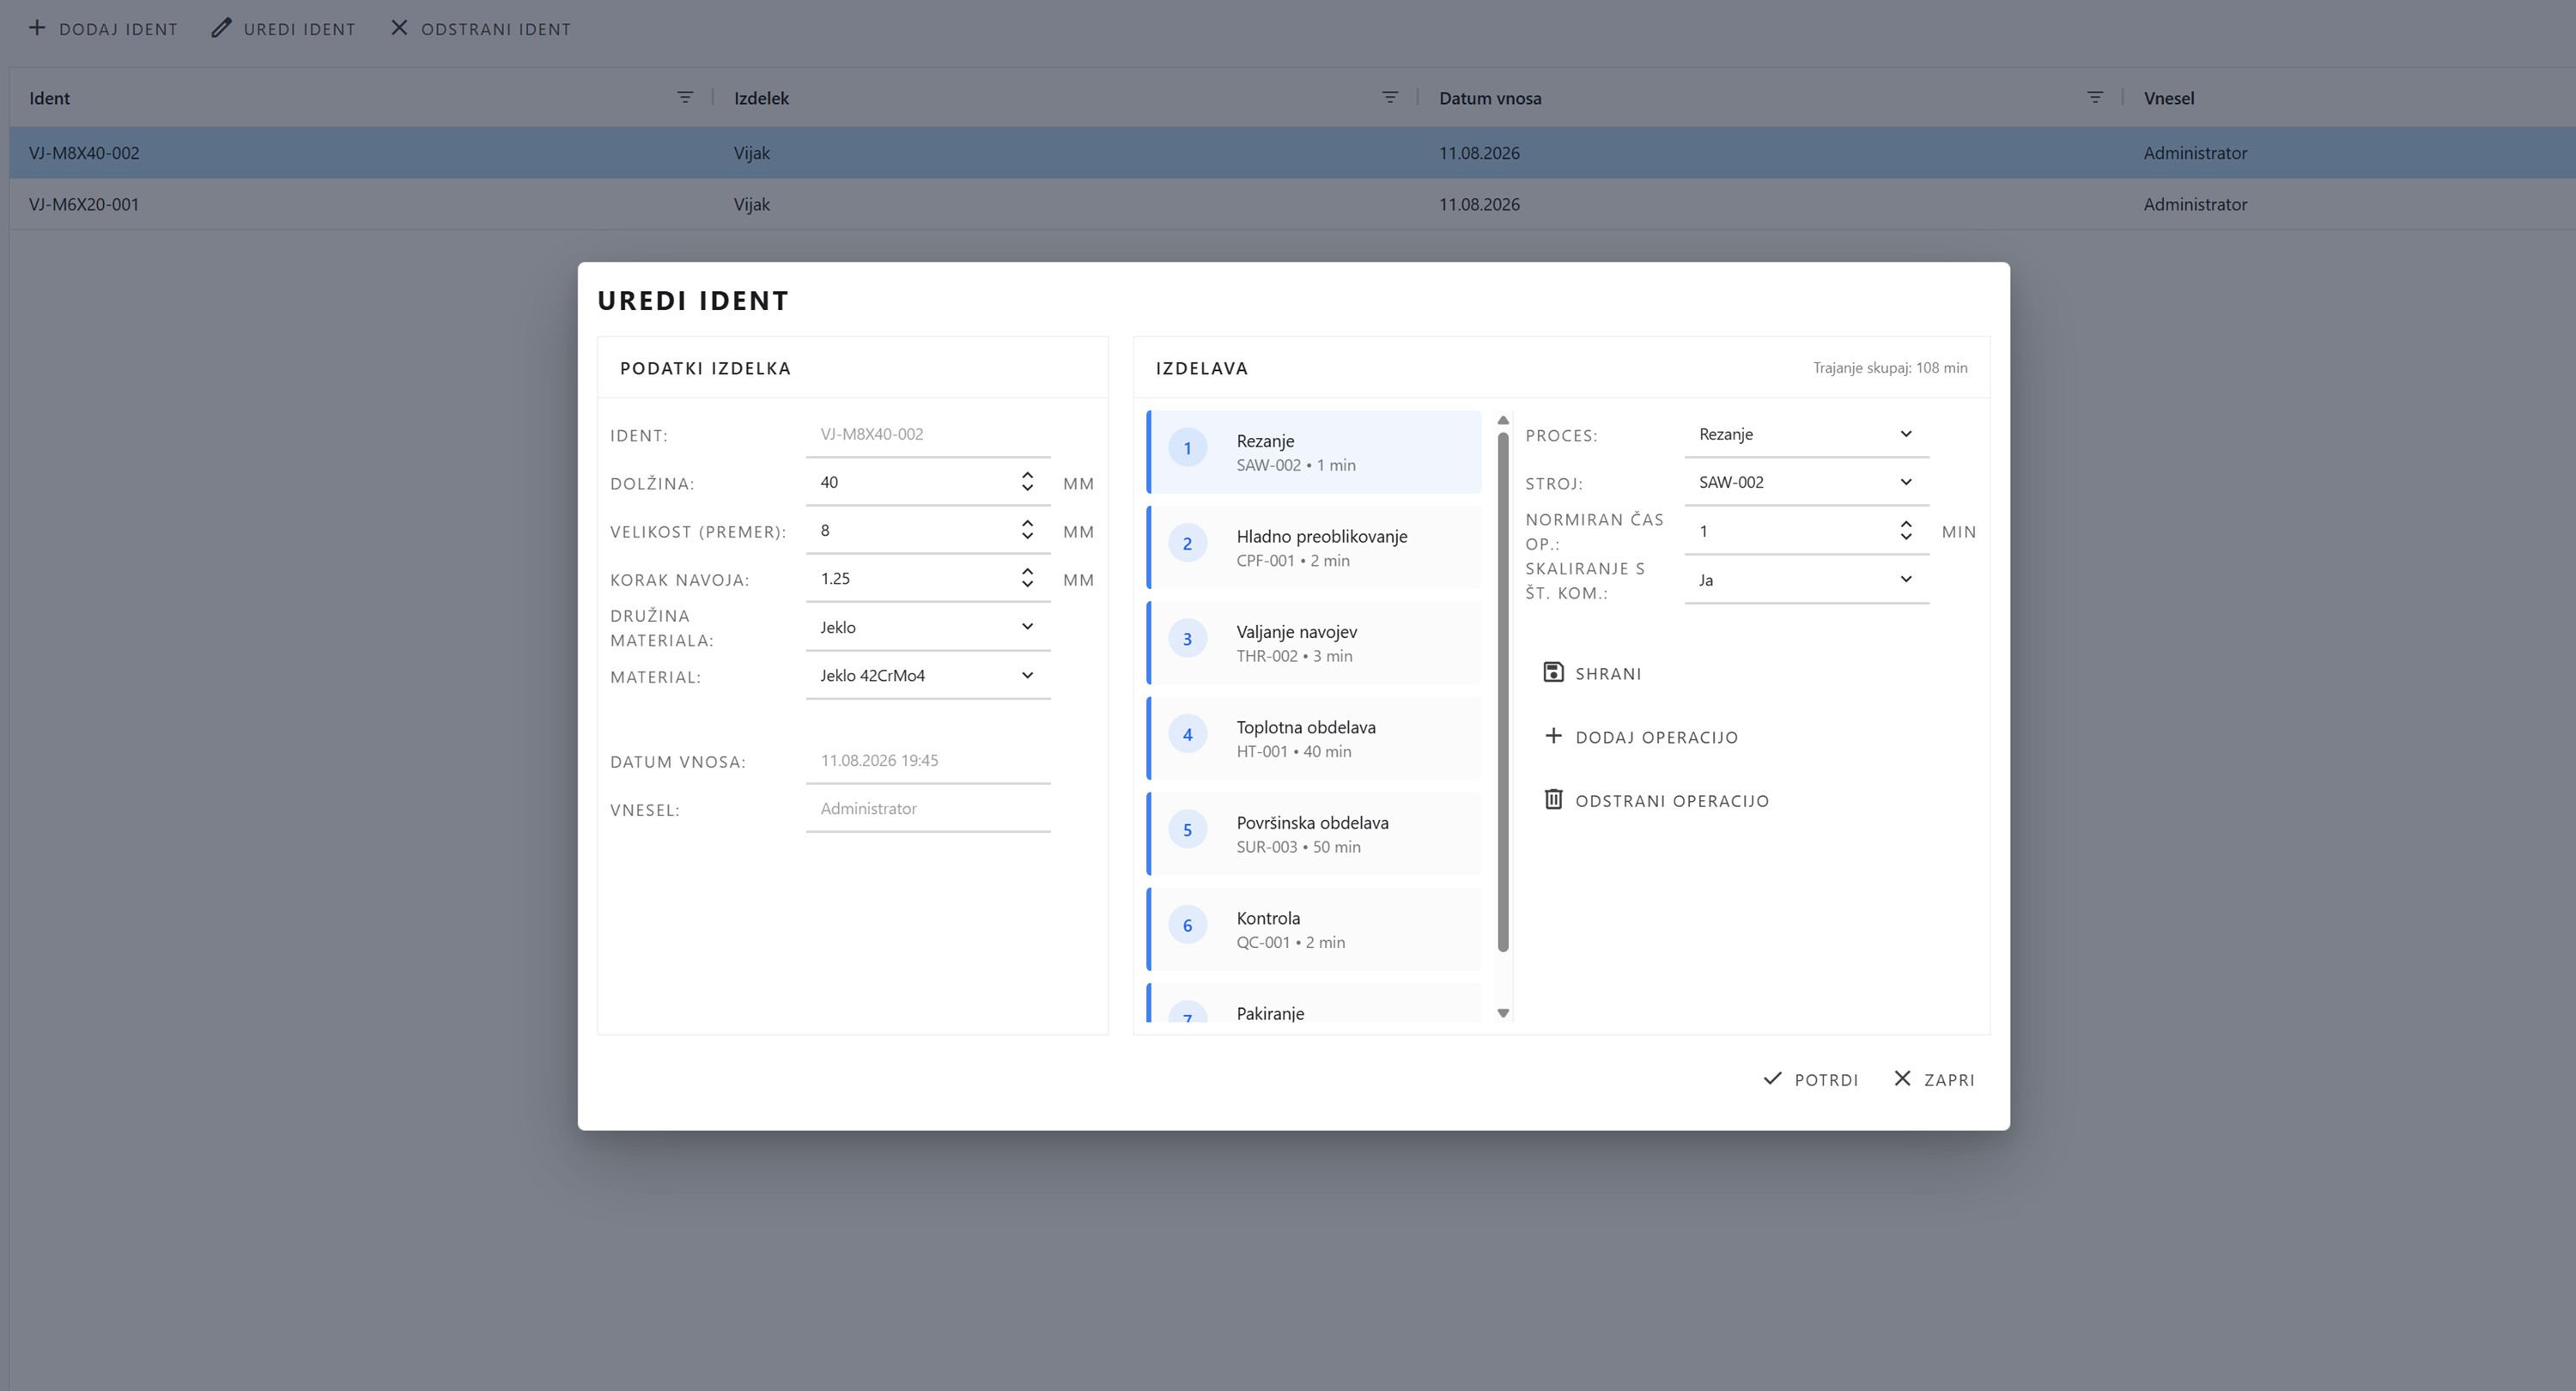Click the Korak navoja input with 1.25
This screenshot has height=1391, width=2576.
pyautogui.click(x=928, y=578)
